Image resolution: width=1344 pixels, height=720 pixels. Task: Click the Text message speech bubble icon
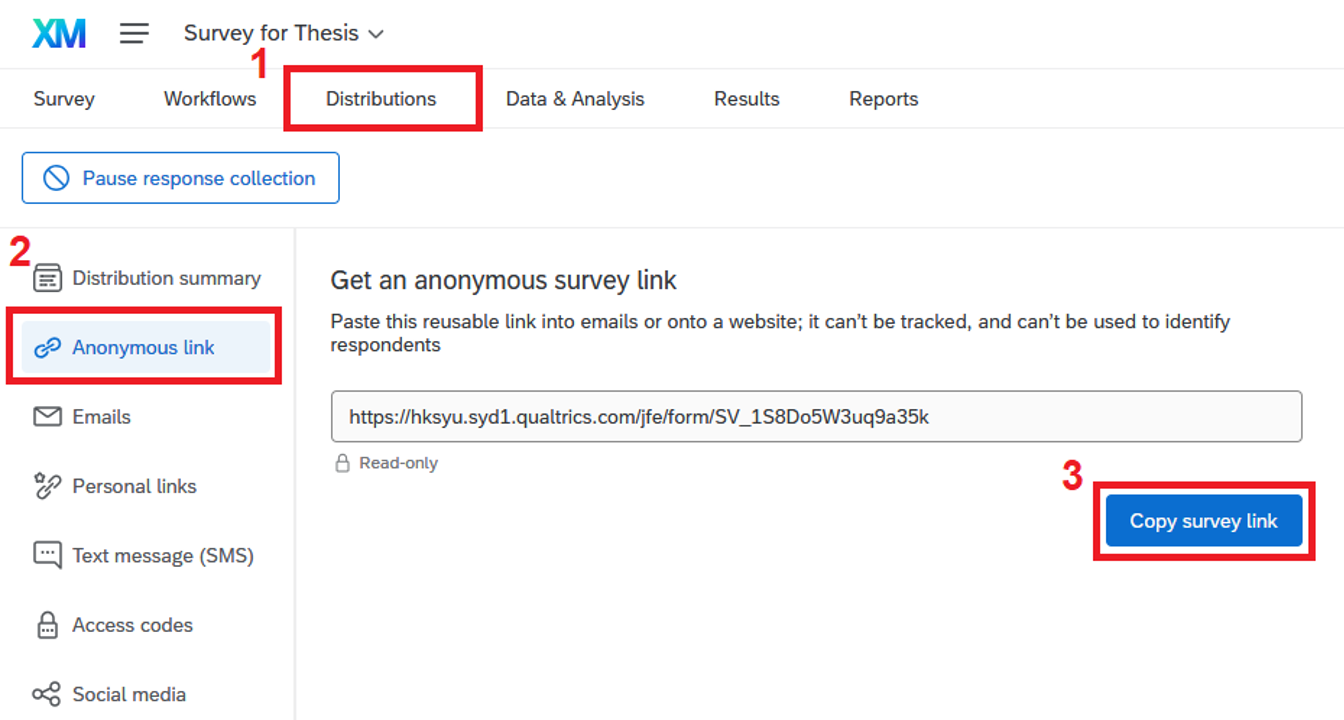[47, 555]
